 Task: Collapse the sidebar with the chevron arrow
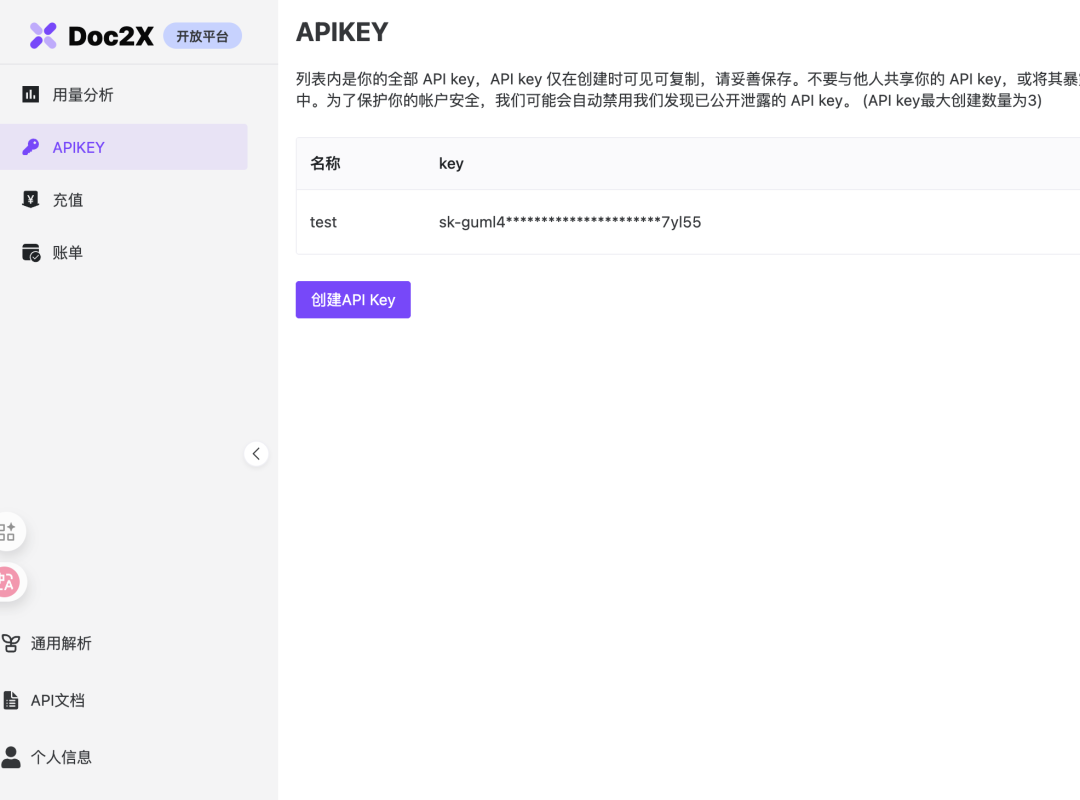(256, 453)
